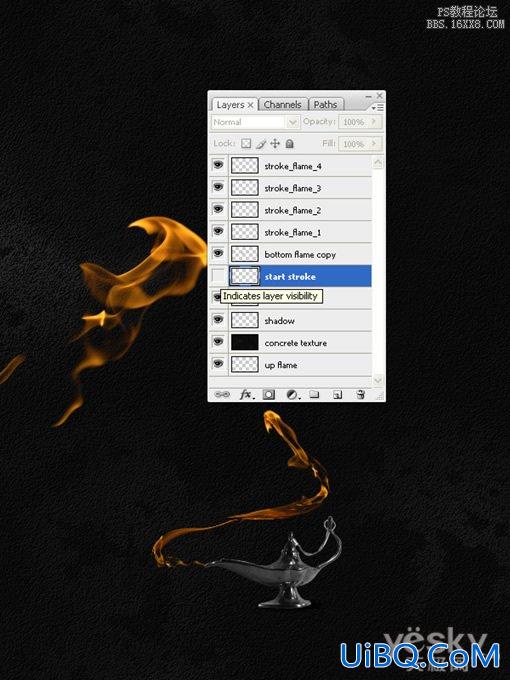Hide the up flame layer
This screenshot has height=680, width=510.
pos(218,364)
